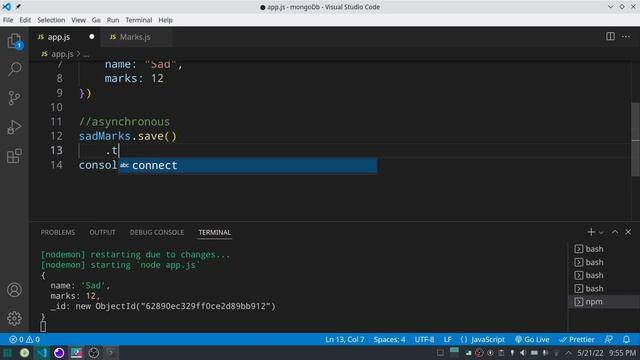
Task: Open the Run and Debug view
Action: [x=14, y=127]
